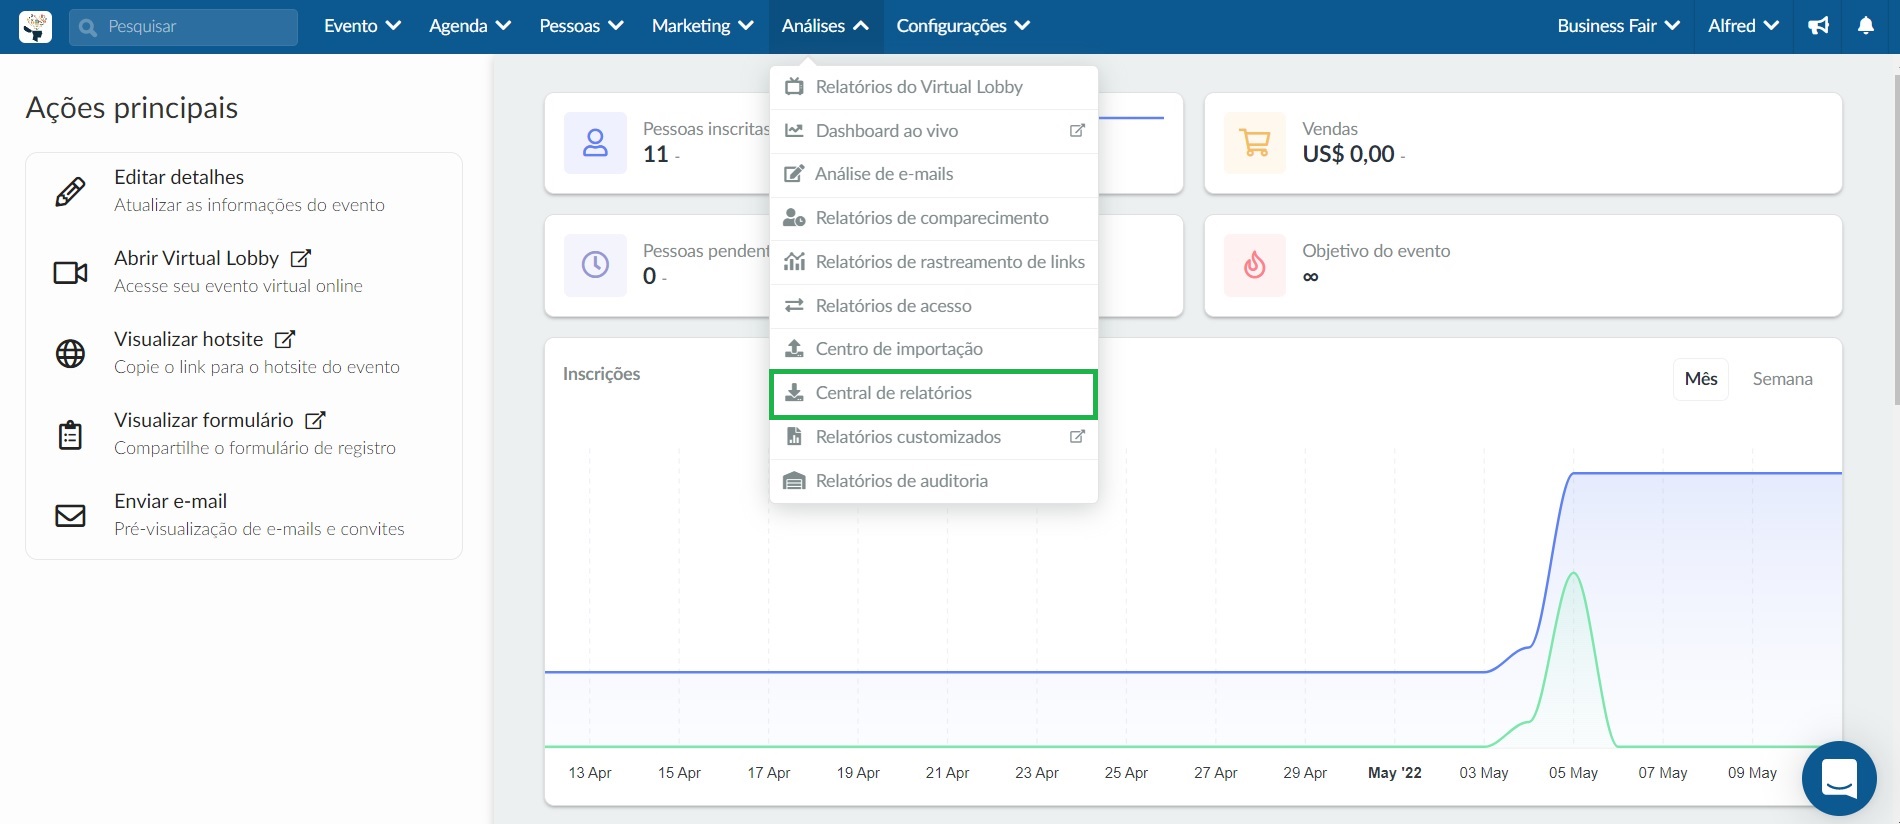Open the chat support bubble icon
The width and height of the screenshot is (1900, 824).
click(x=1839, y=778)
